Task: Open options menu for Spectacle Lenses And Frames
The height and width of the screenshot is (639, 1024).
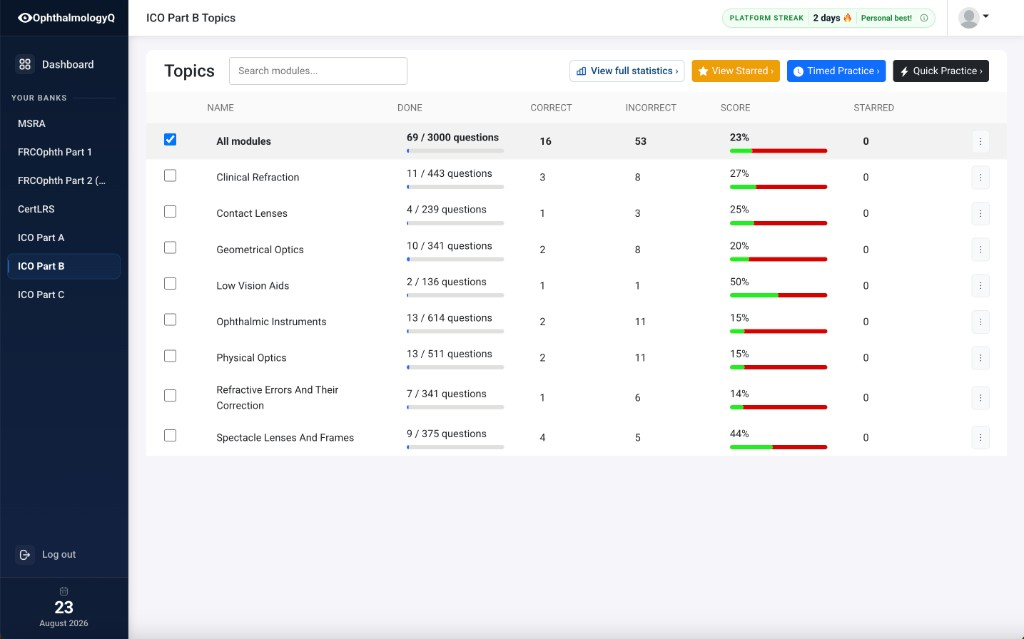Action: click(980, 437)
